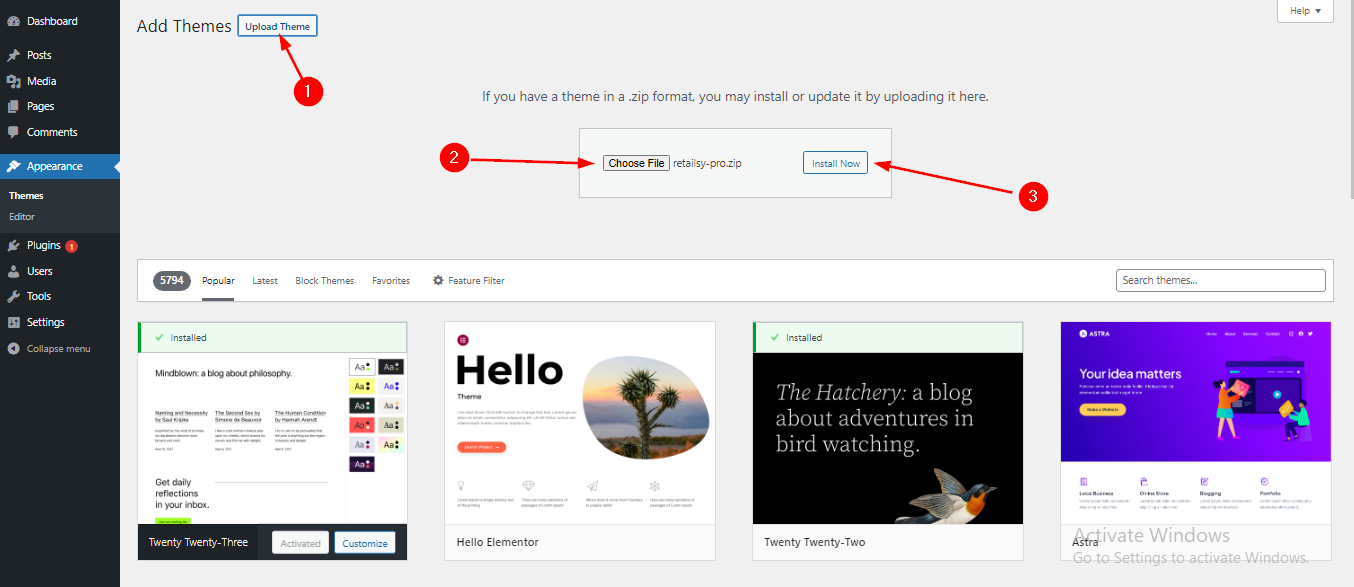Click the Plugins update count badge

(x=72, y=246)
